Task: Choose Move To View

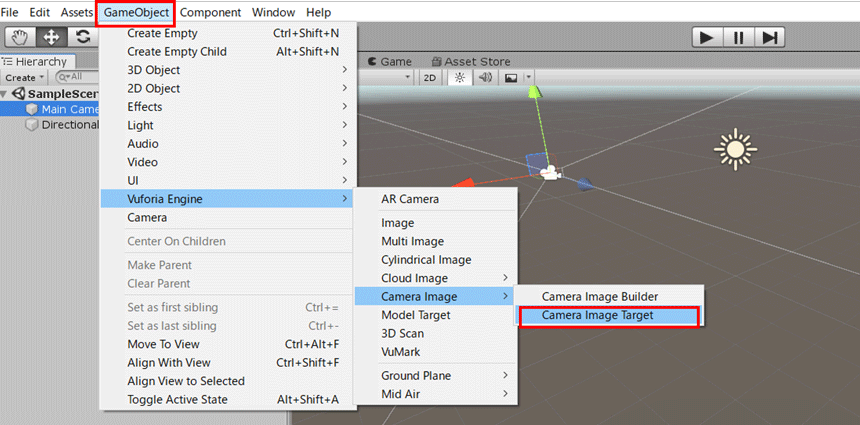Action: 229,344
